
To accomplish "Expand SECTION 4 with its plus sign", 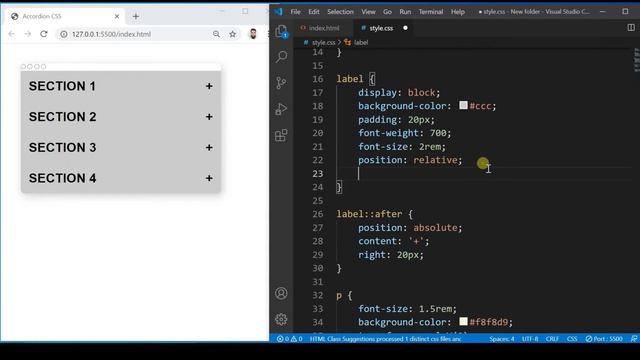I will 209,178.
